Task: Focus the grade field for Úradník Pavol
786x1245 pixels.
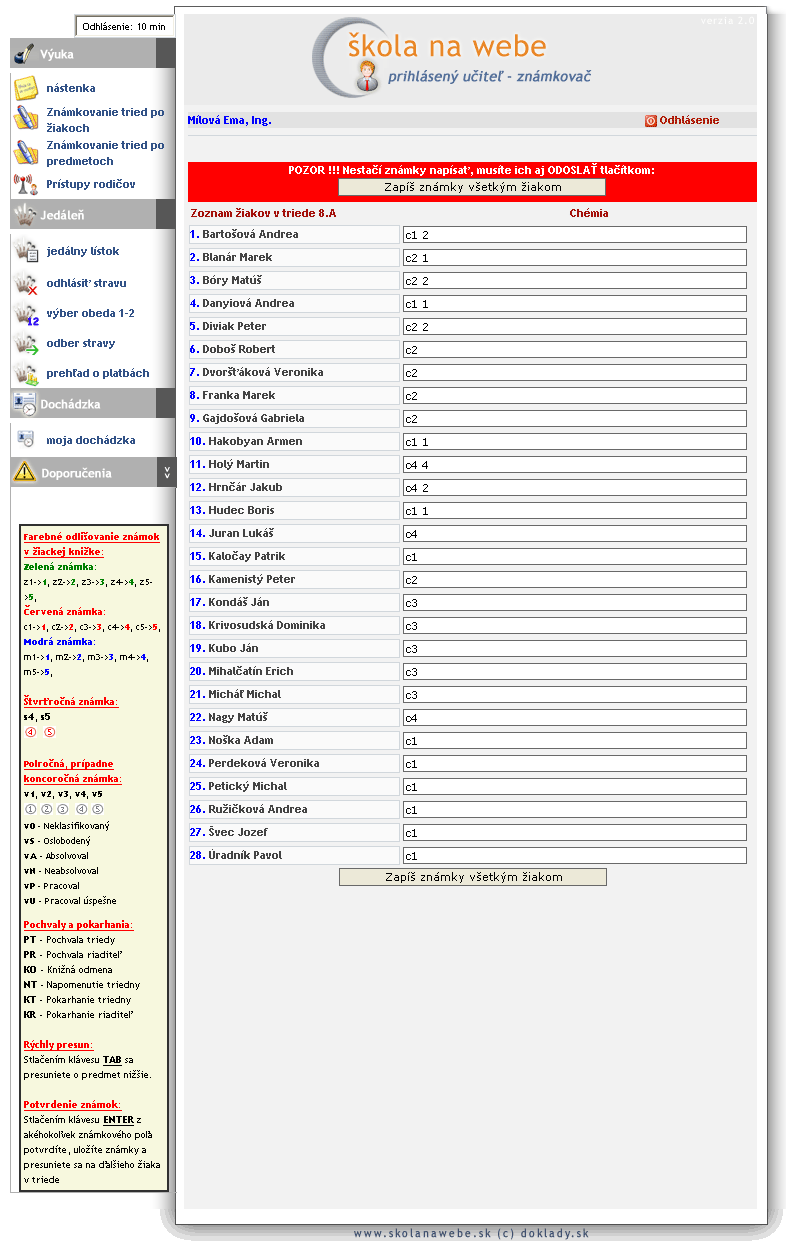Action: pos(574,856)
